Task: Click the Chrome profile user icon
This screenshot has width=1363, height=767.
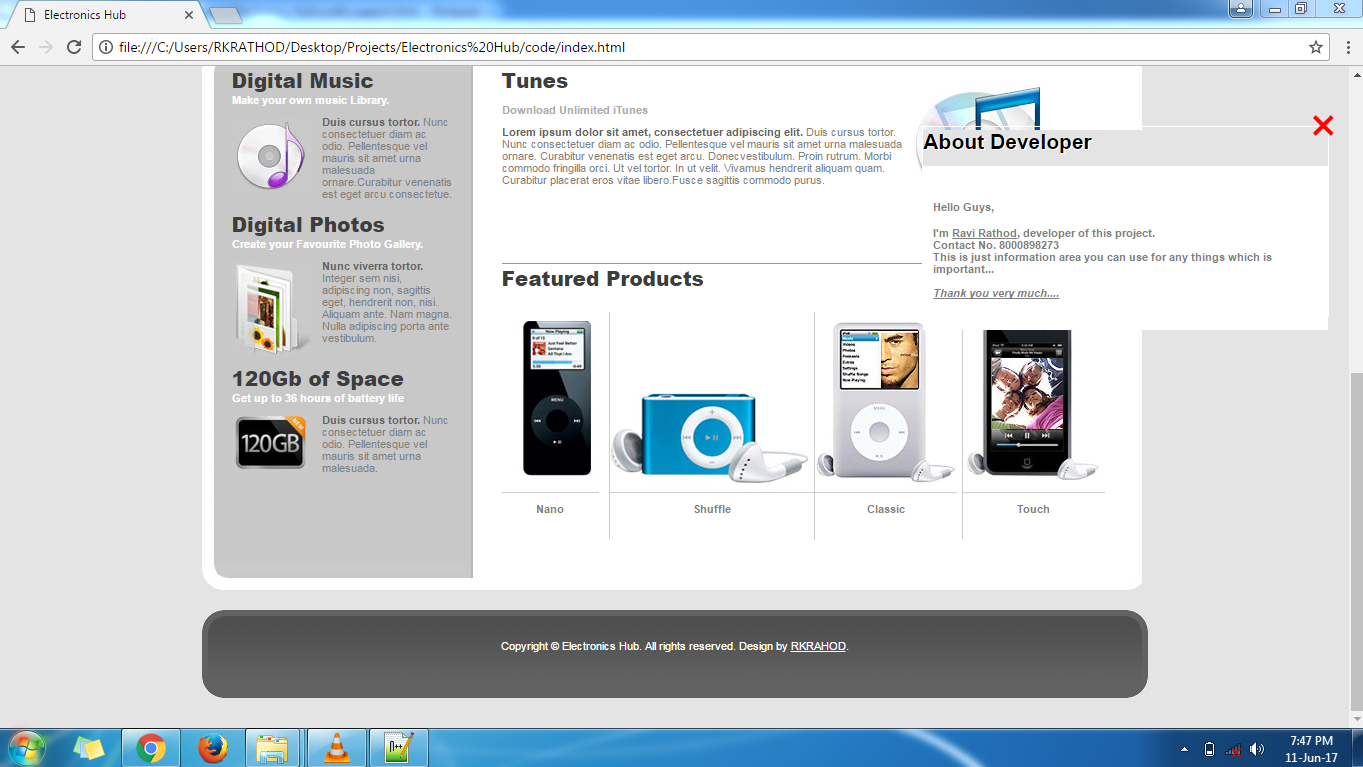Action: coord(1241,9)
